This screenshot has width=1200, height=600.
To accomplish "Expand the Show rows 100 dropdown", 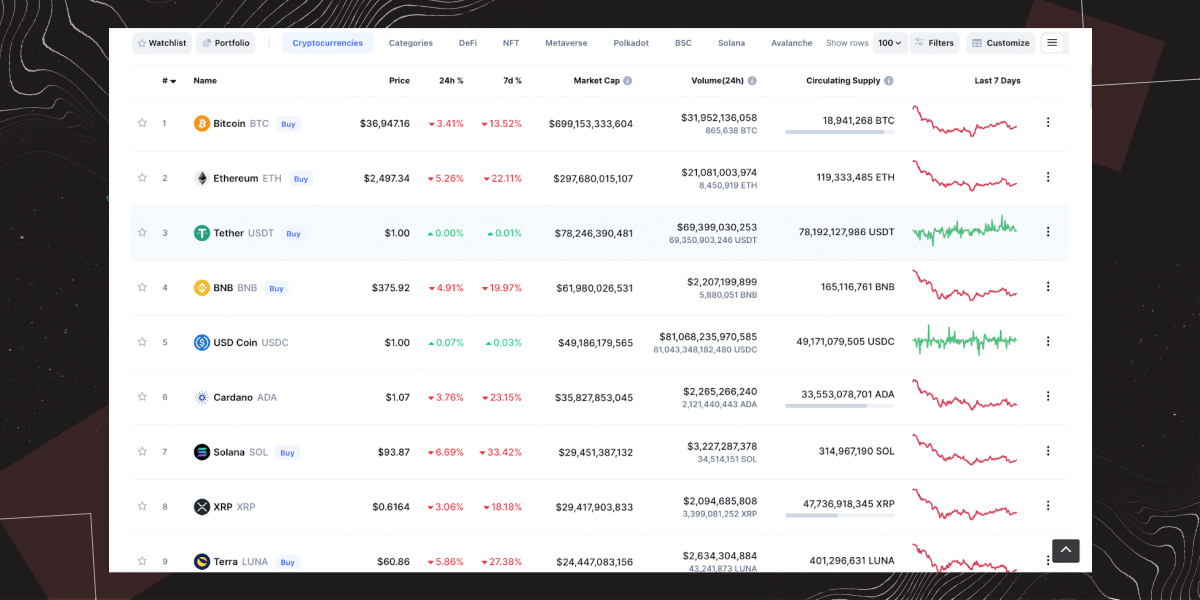I will click(x=889, y=43).
